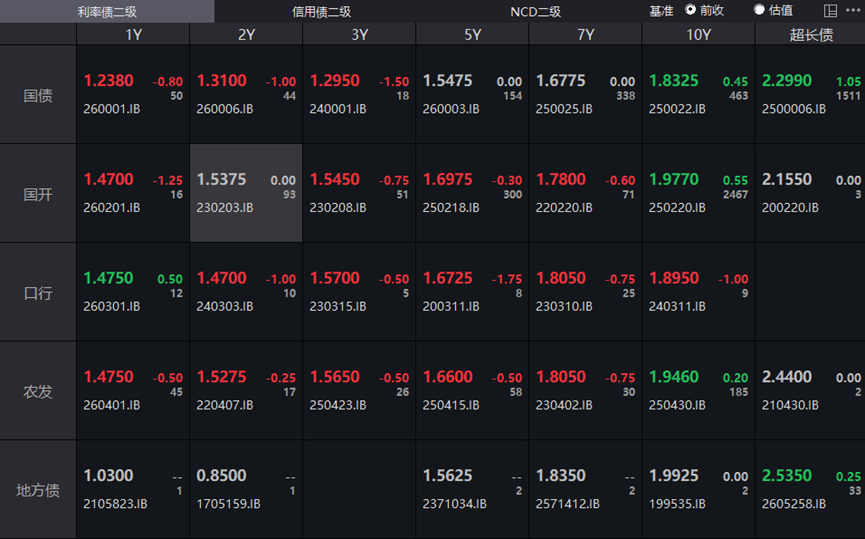Open bond 2571412.IB quote cell

click(585, 490)
